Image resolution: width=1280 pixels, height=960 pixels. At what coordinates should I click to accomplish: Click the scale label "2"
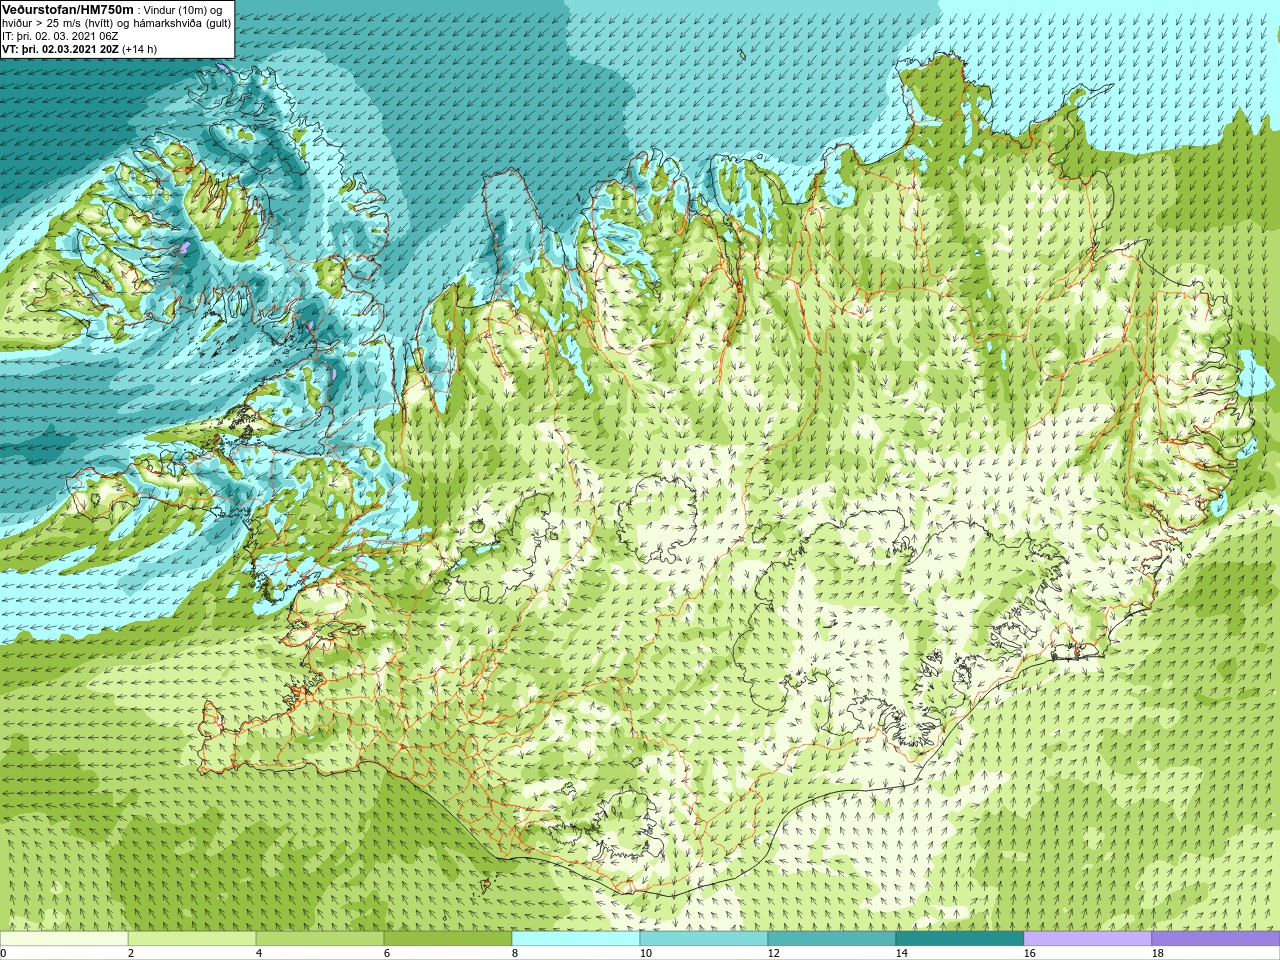click(131, 953)
